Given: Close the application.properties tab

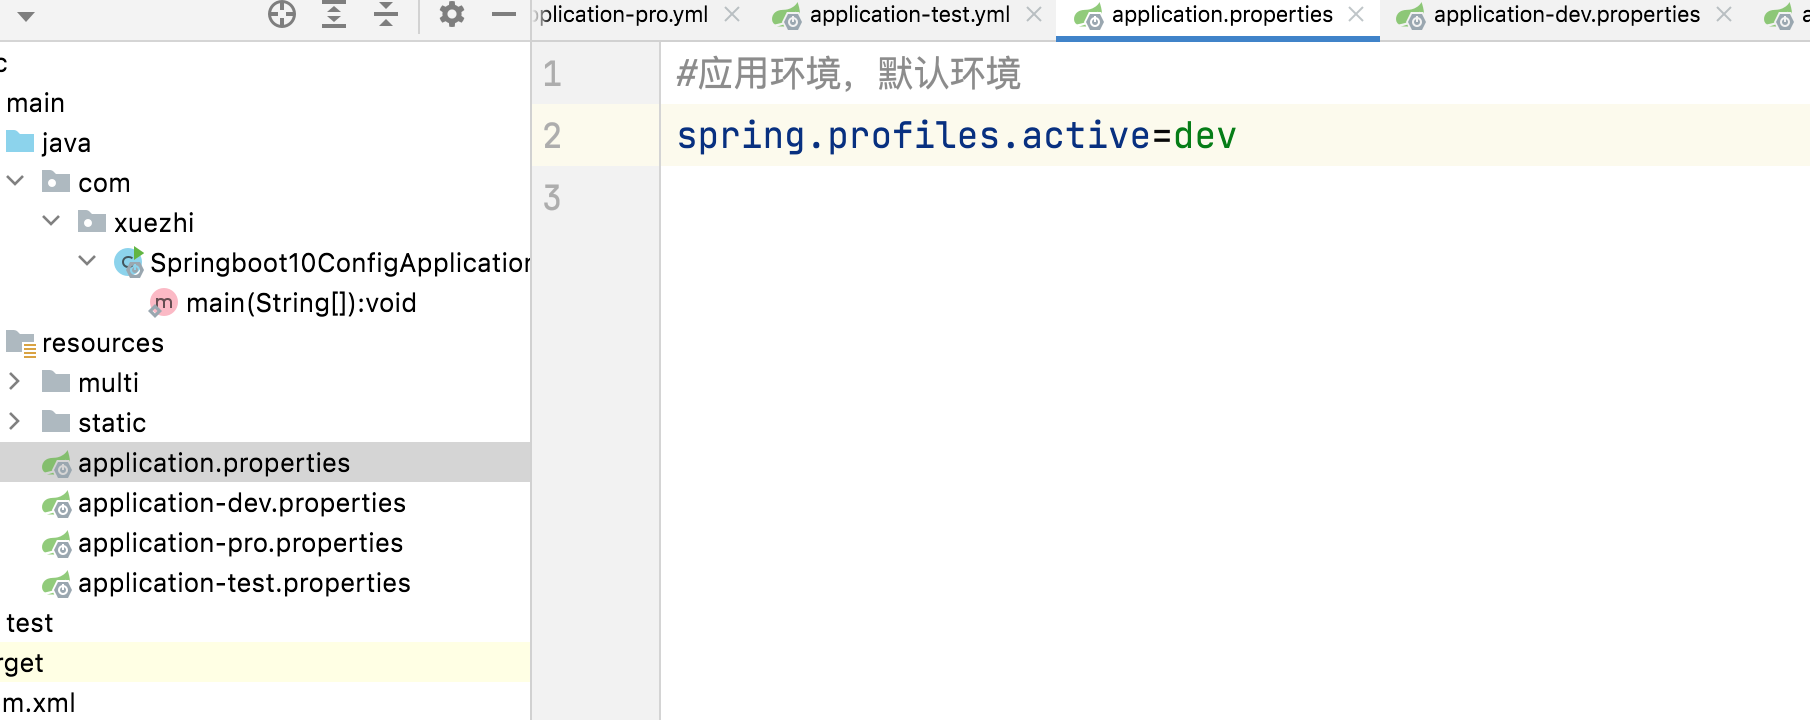Looking at the screenshot, I should [1356, 14].
